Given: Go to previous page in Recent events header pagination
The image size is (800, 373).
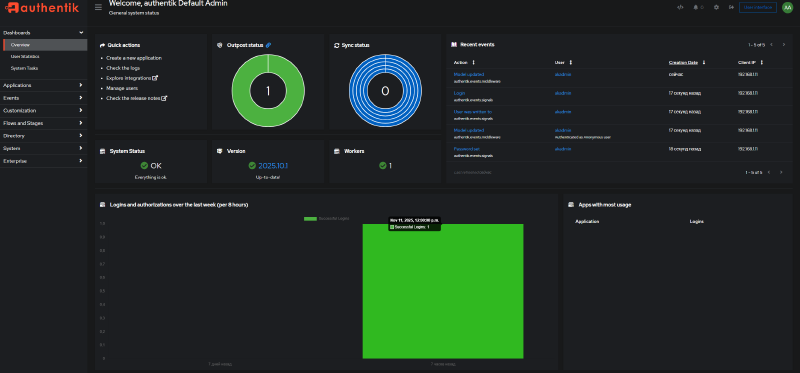Looking at the screenshot, I should tap(771, 45).
